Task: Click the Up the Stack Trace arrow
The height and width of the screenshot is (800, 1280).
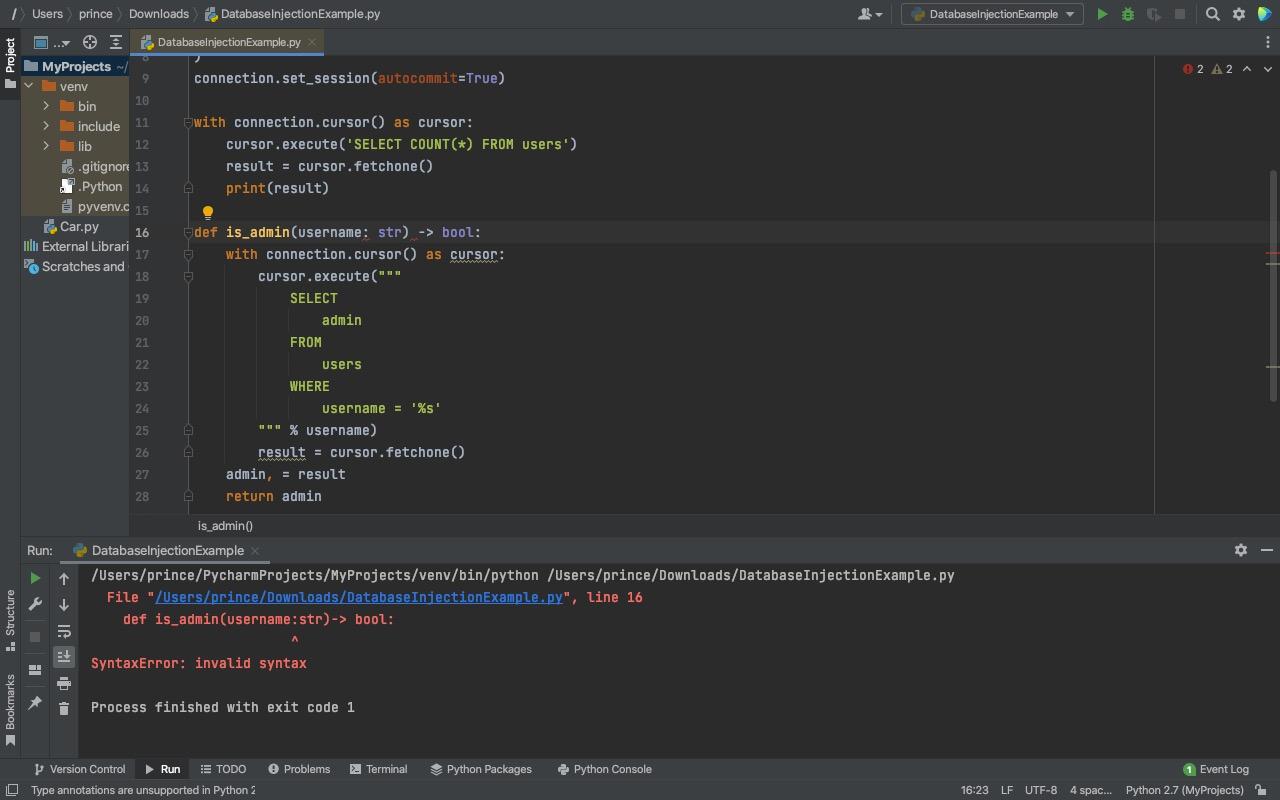Action: pyautogui.click(x=64, y=579)
